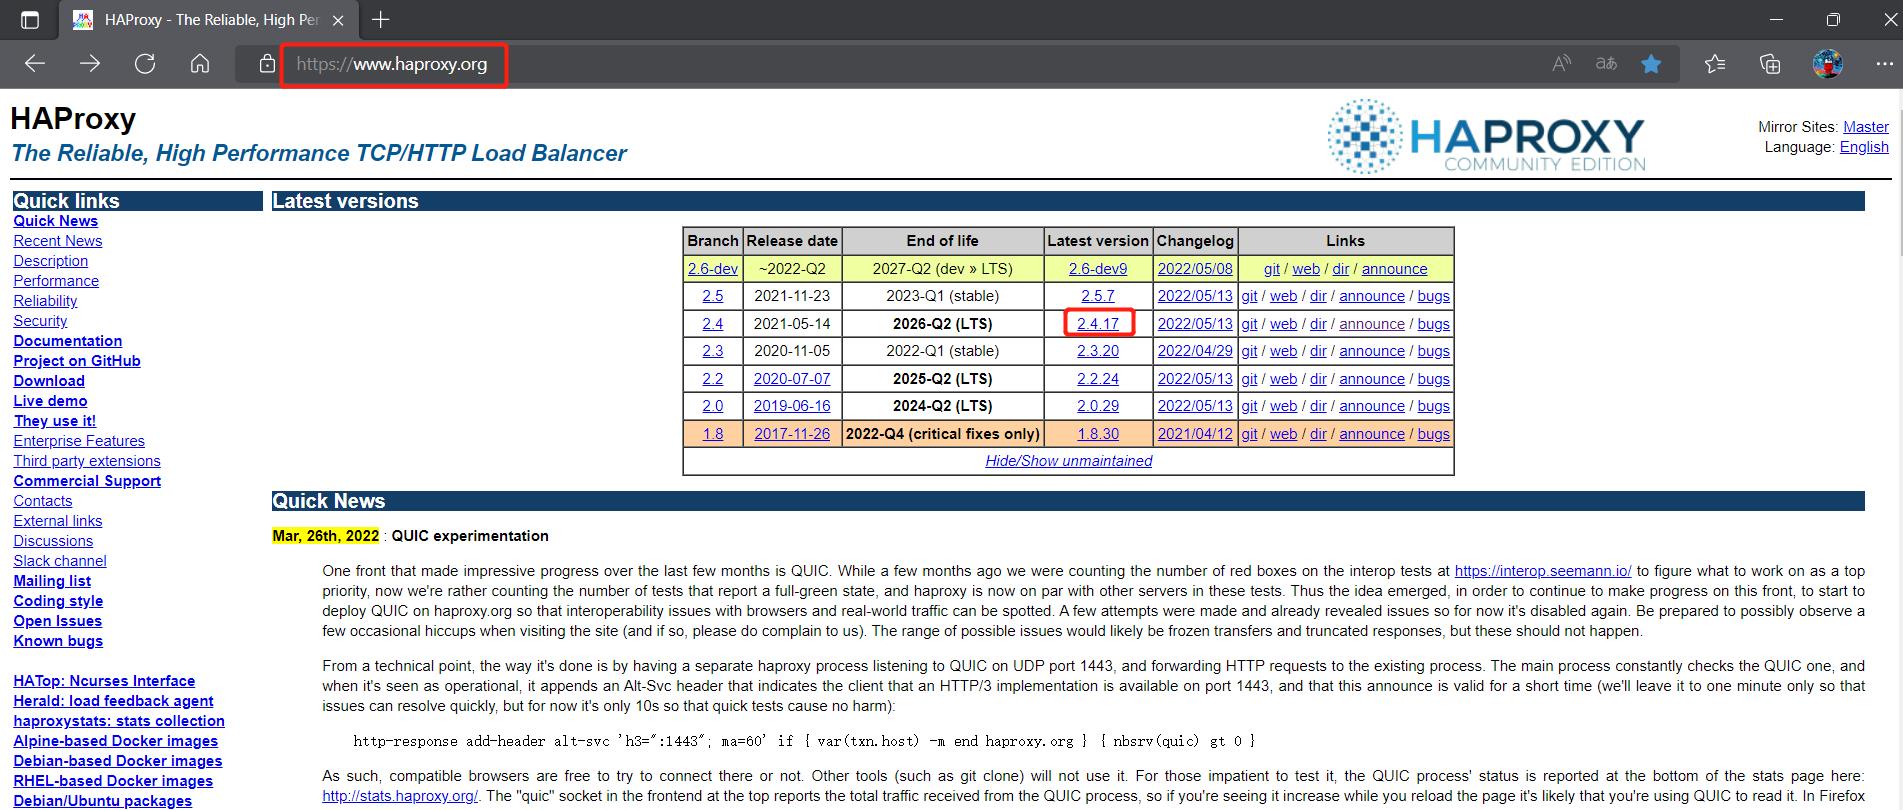Open the 2.6-dev9 version link
This screenshot has height=810, width=1903.
point(1098,269)
